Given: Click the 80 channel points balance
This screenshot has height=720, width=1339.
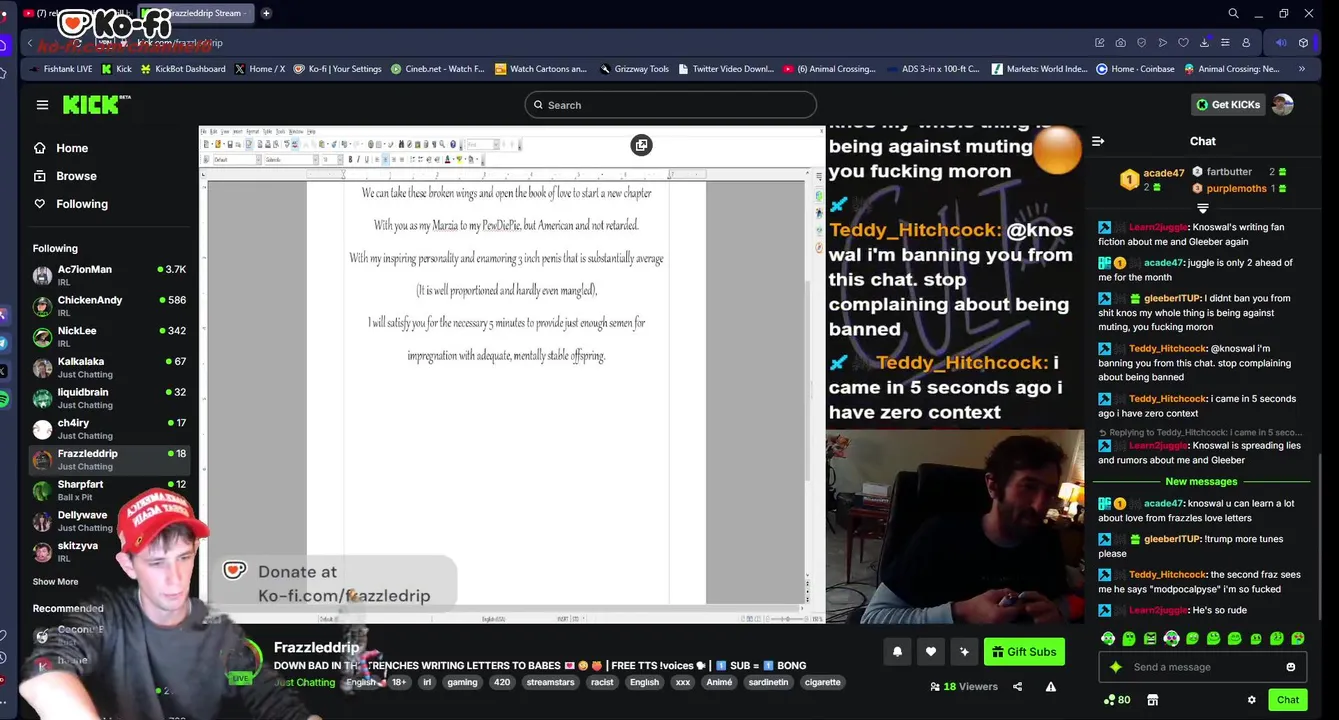Looking at the screenshot, I should (1117, 700).
